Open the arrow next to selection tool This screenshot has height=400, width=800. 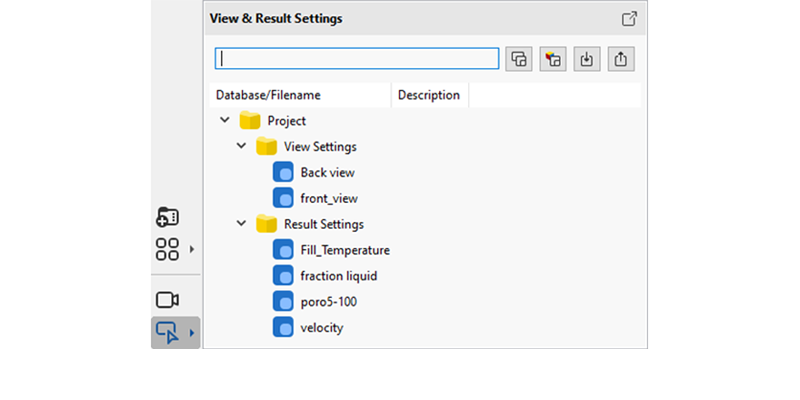[x=192, y=333]
